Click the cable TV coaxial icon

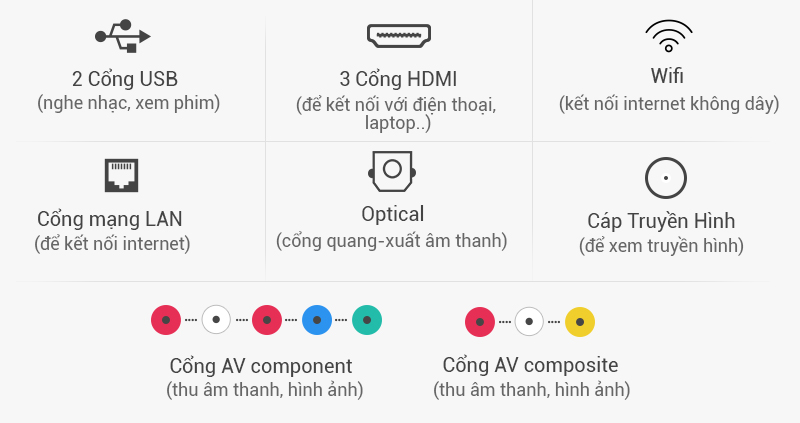(x=666, y=178)
